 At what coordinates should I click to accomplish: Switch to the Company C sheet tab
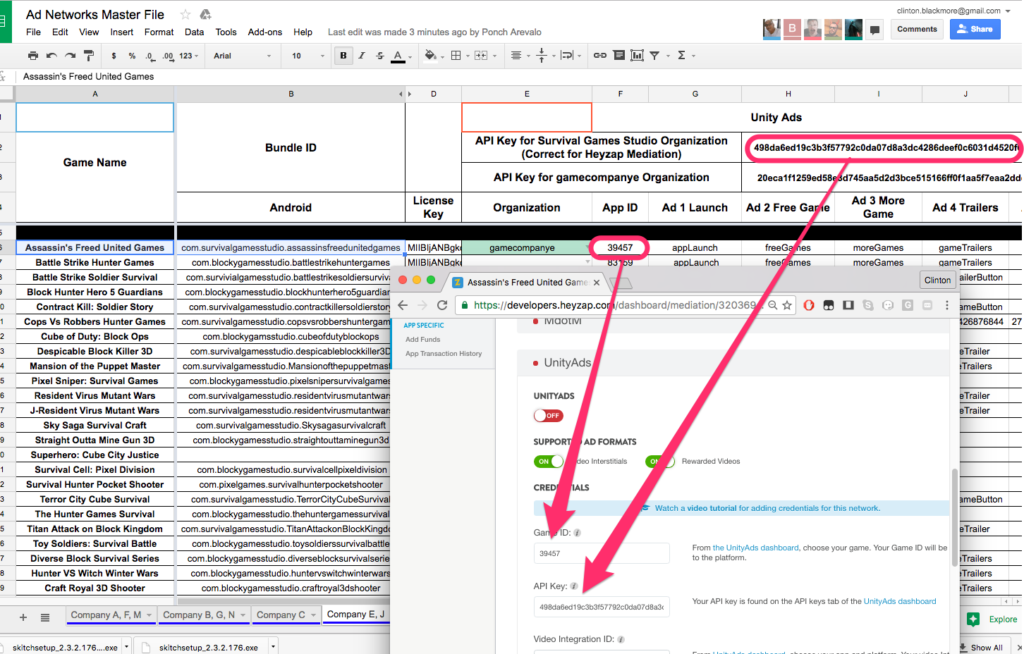281,615
